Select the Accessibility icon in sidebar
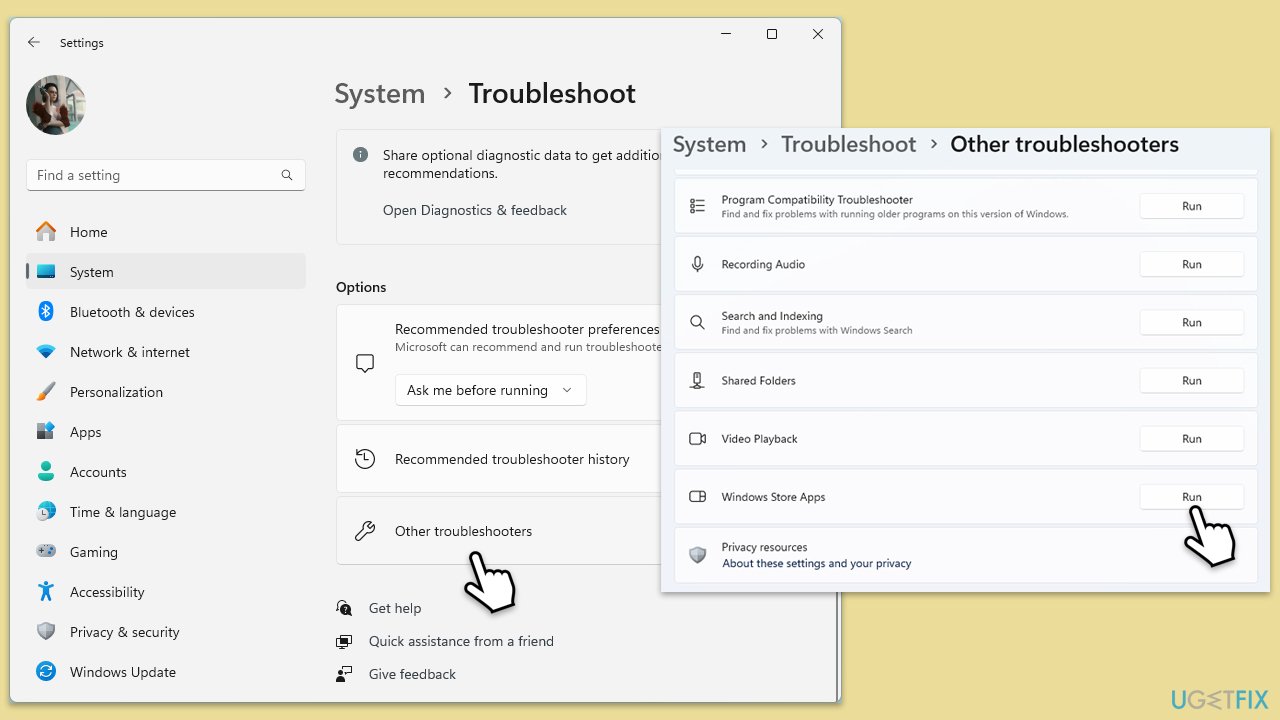Viewport: 1280px width, 720px height. click(46, 592)
